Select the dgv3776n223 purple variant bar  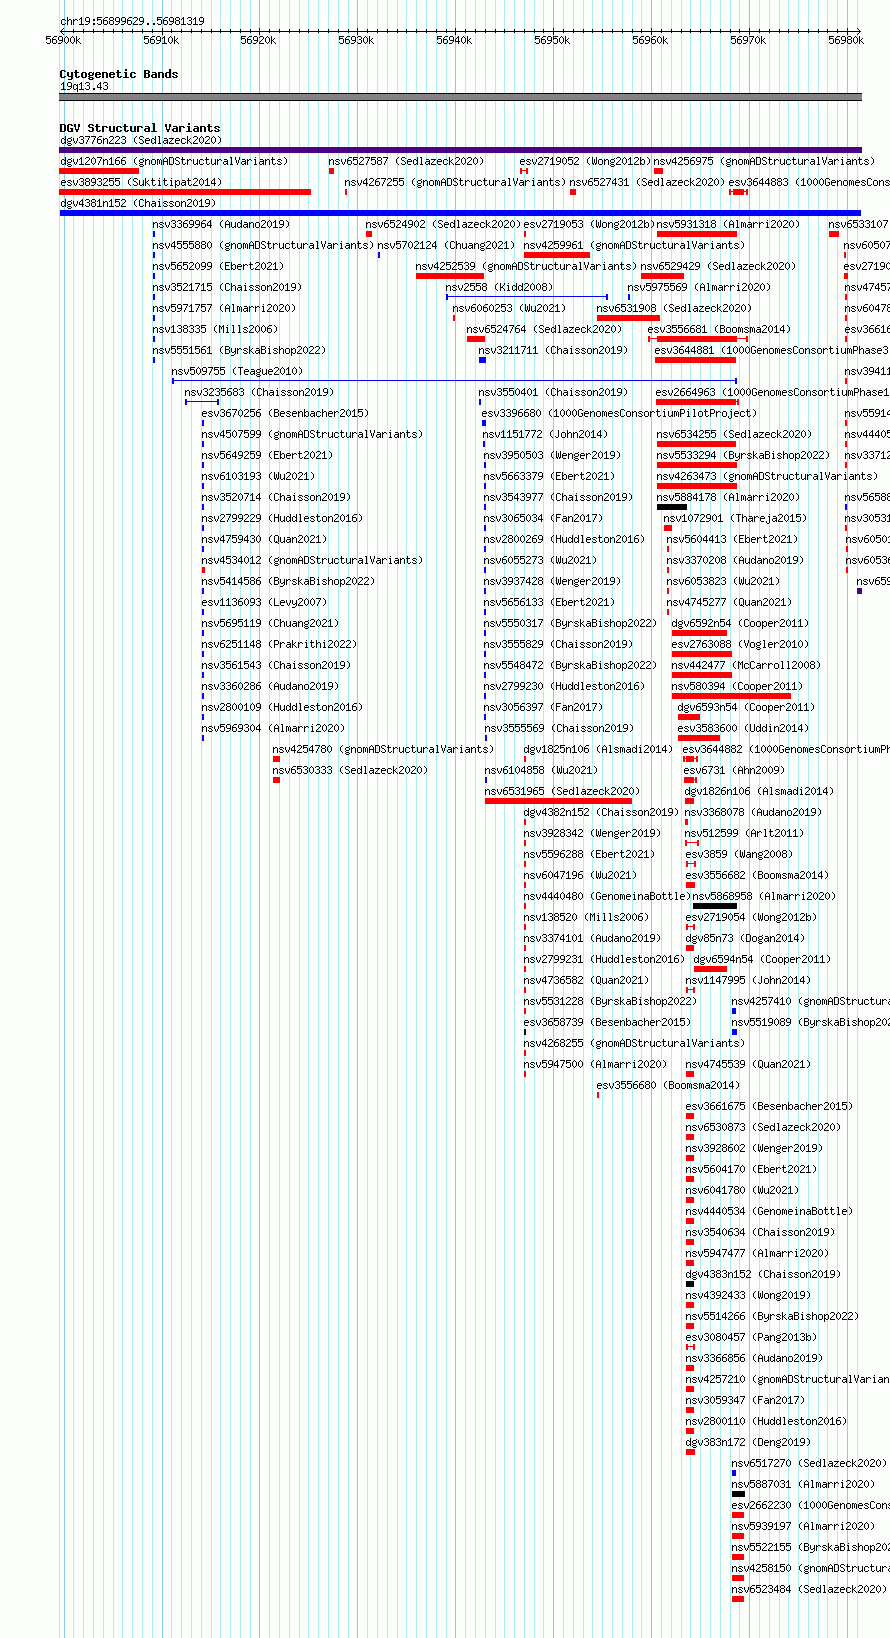[x=460, y=150]
